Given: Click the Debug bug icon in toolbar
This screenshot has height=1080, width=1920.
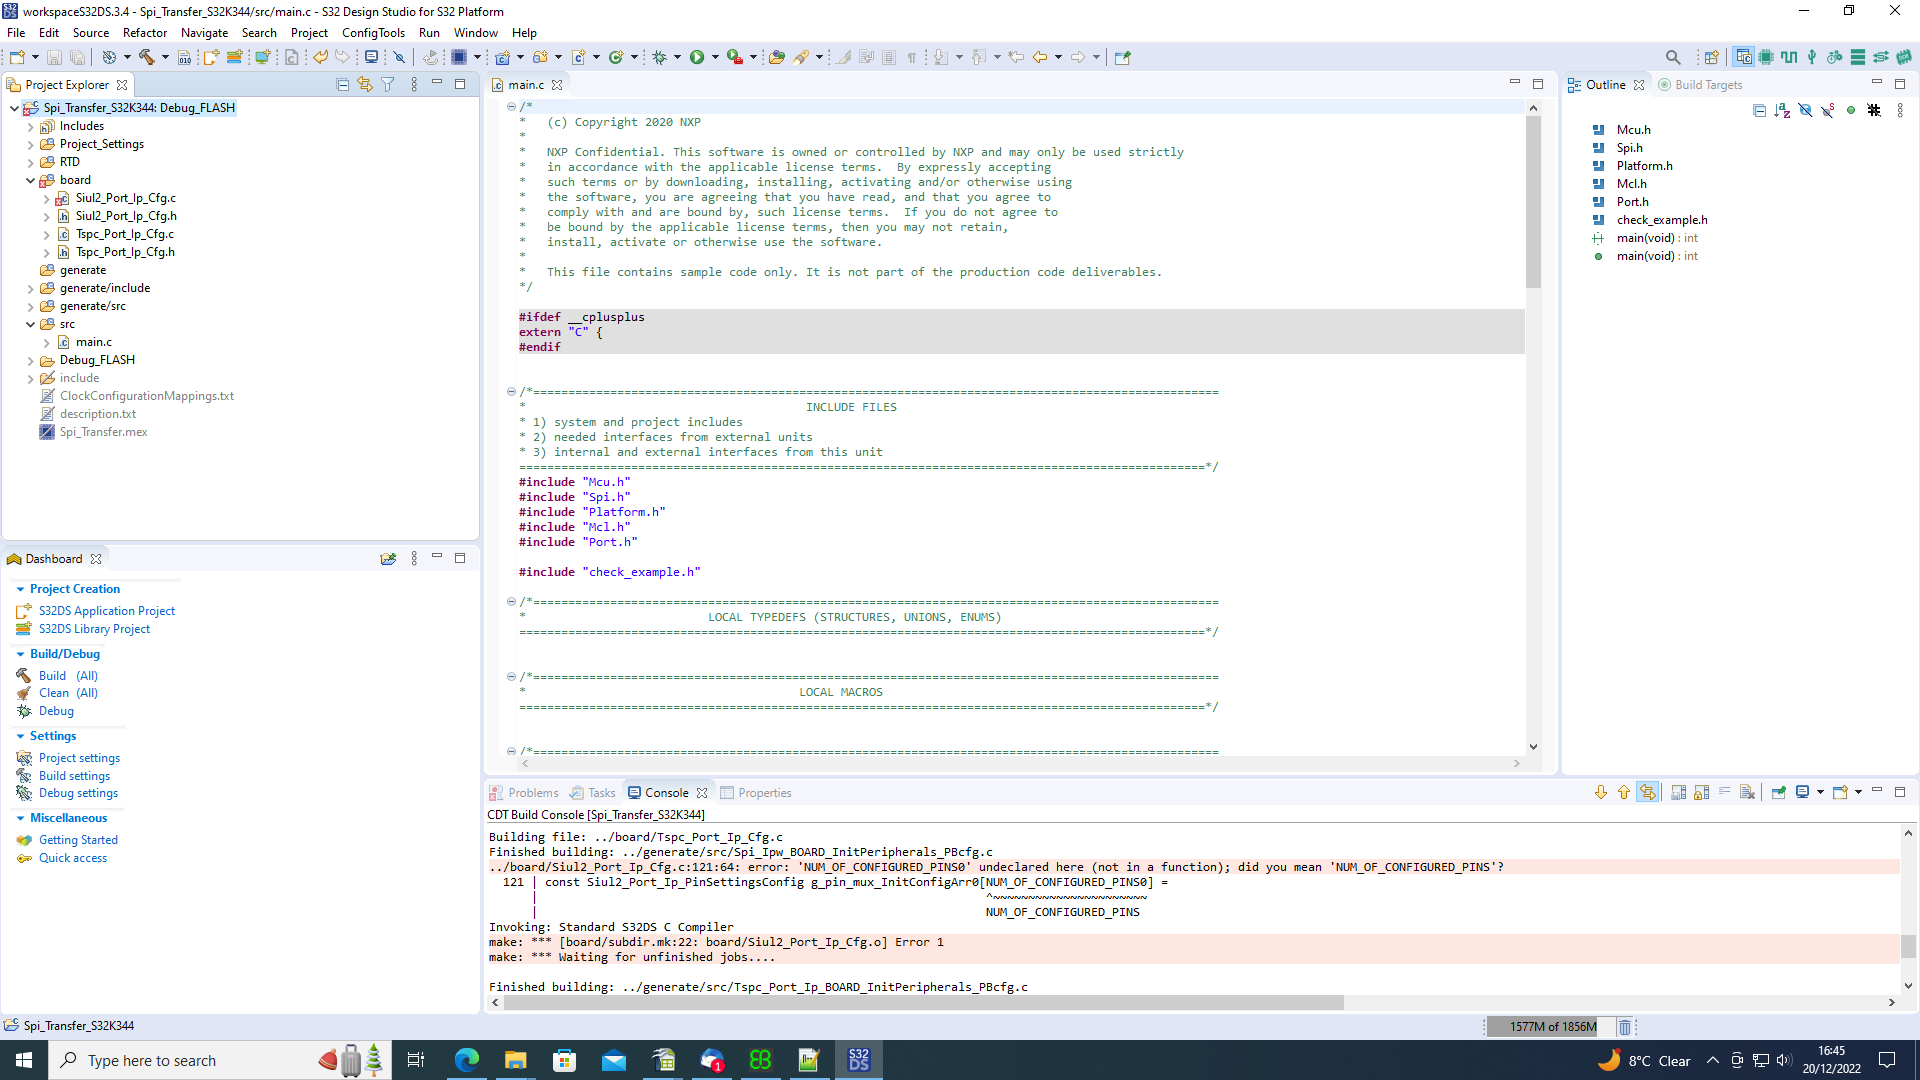Looking at the screenshot, I should coord(659,57).
